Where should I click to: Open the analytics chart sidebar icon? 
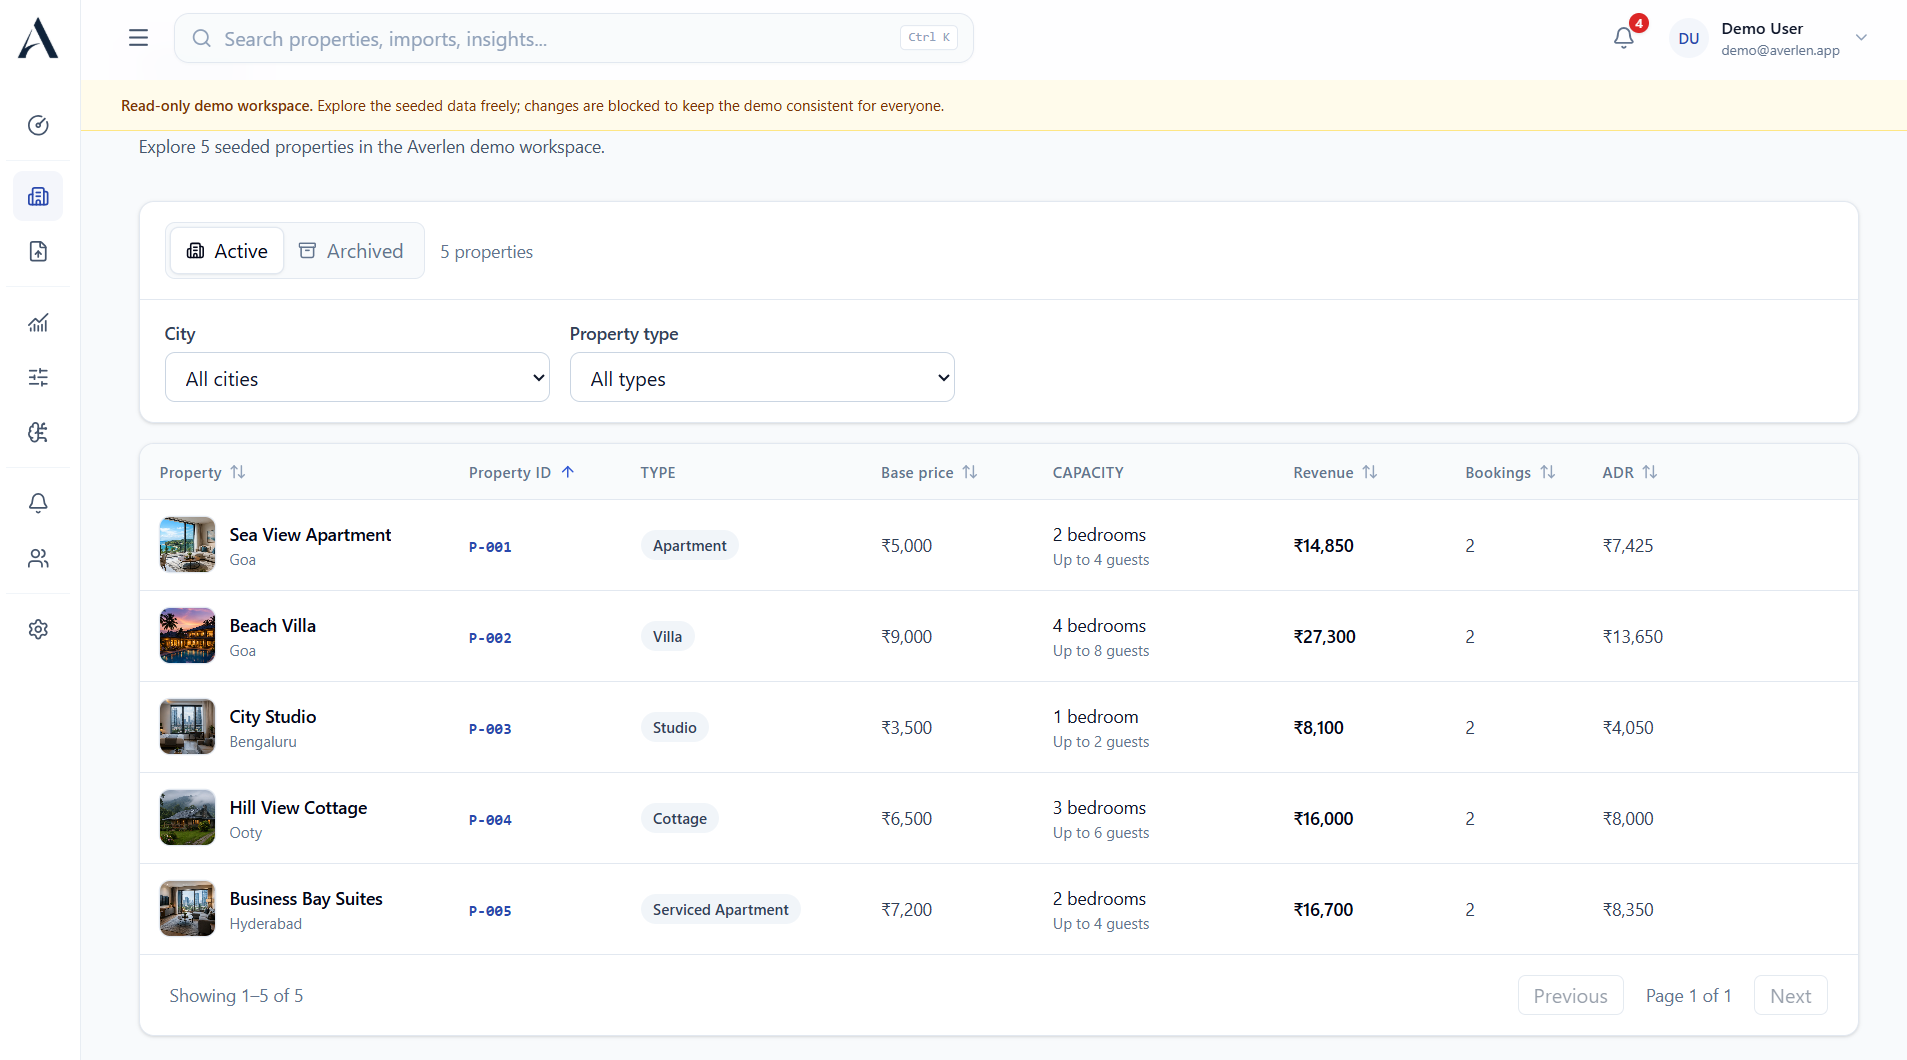point(38,322)
